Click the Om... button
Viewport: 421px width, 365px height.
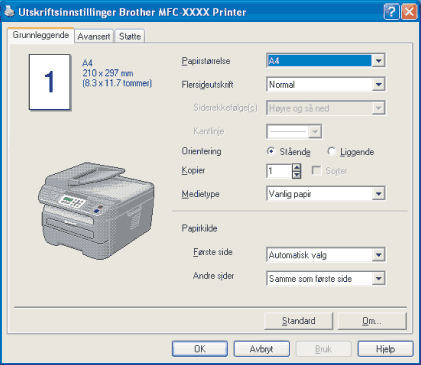[x=372, y=321]
